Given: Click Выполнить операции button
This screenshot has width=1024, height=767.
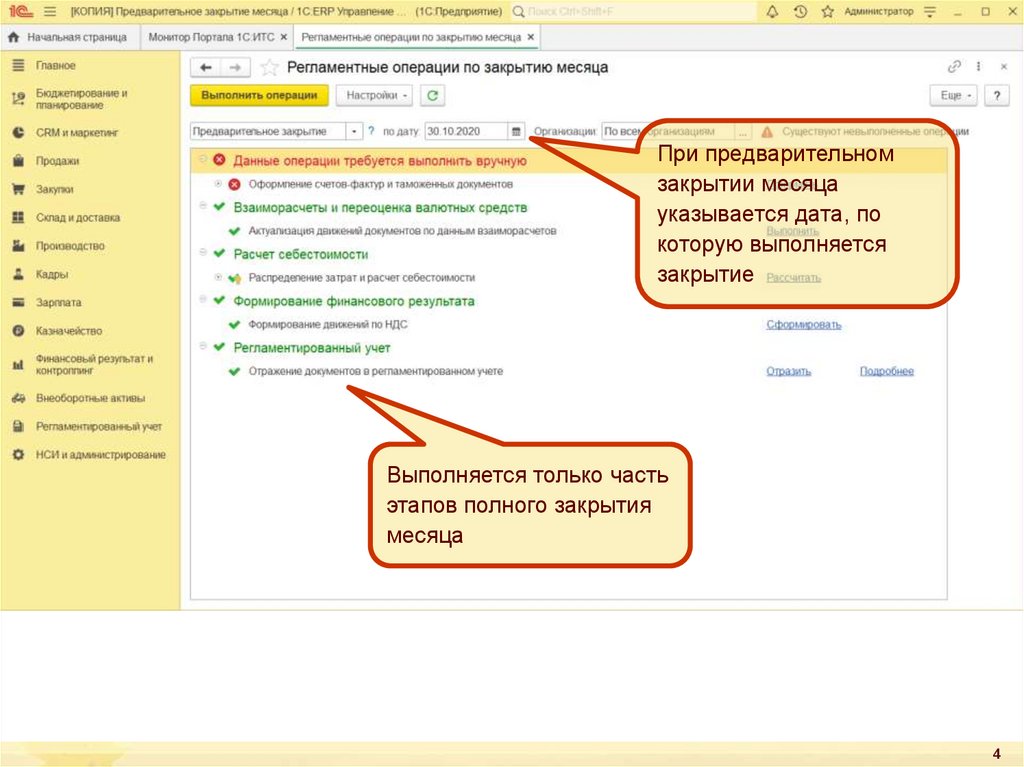Looking at the screenshot, I should coord(259,96).
